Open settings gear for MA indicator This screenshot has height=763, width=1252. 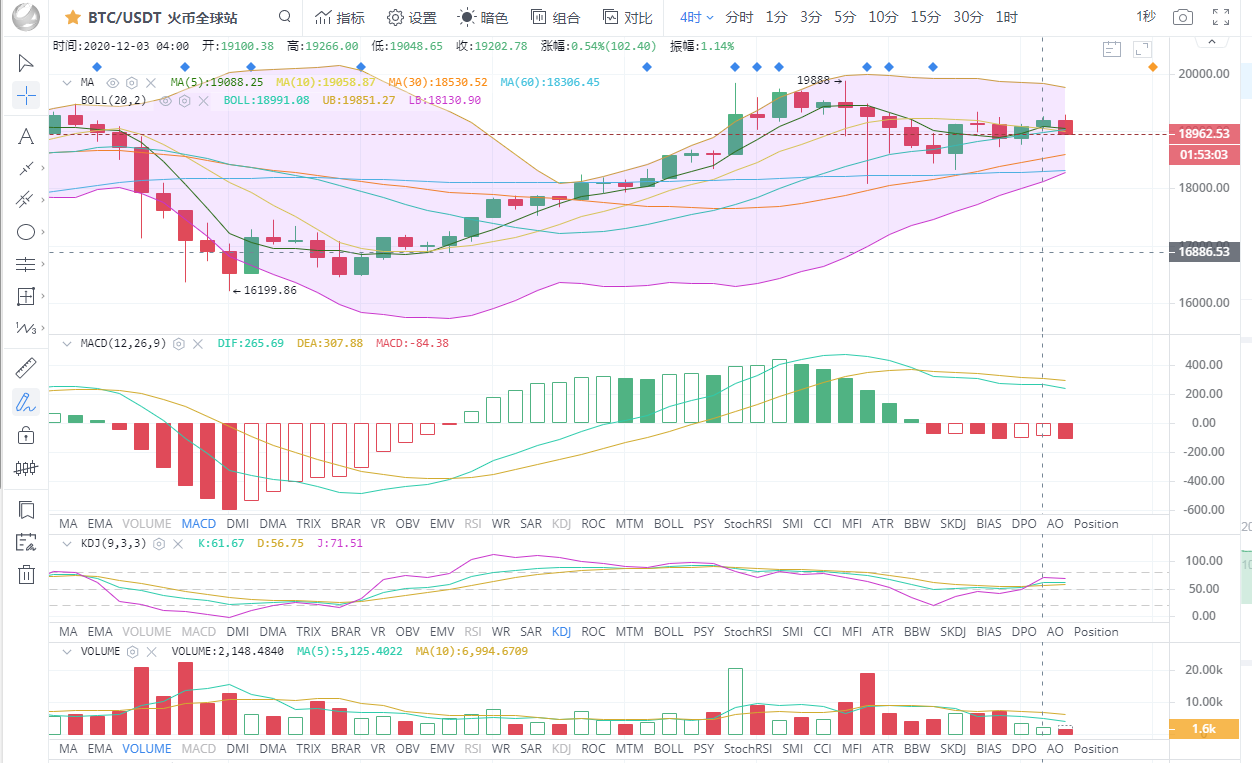[132, 82]
